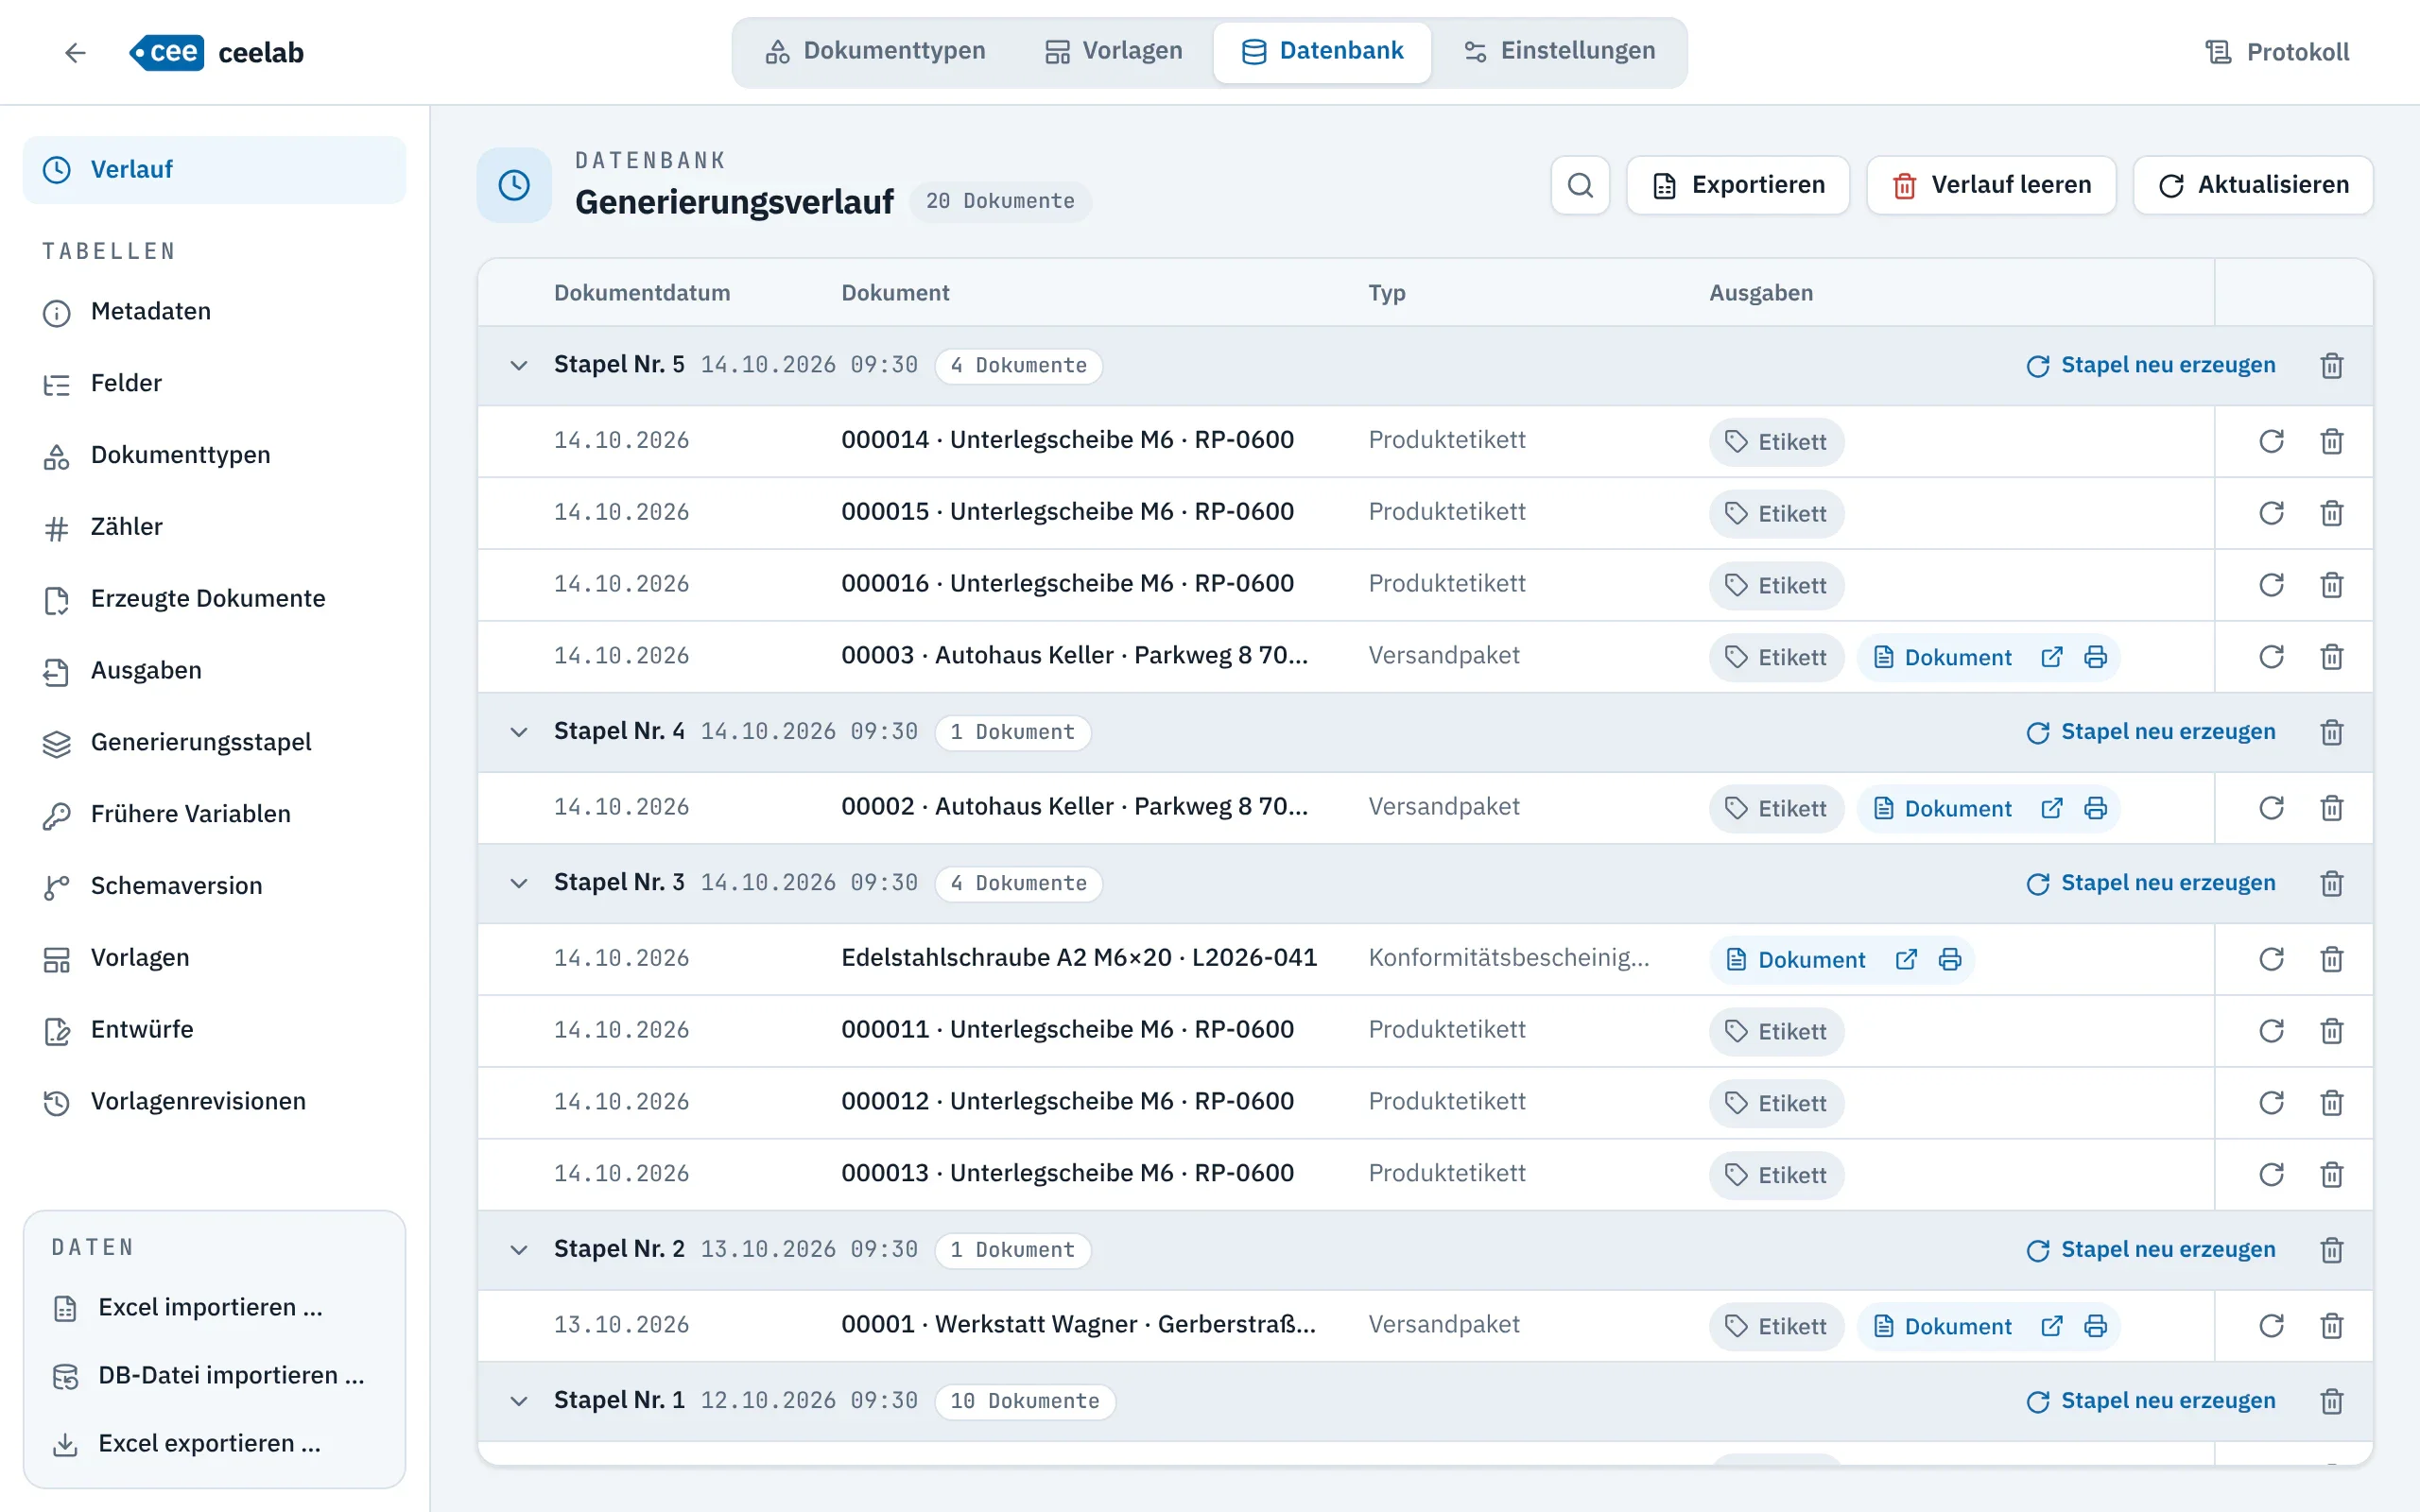2420x1512 pixels.
Task: Click Excel importieren in Daten panel
Action: click(214, 1307)
